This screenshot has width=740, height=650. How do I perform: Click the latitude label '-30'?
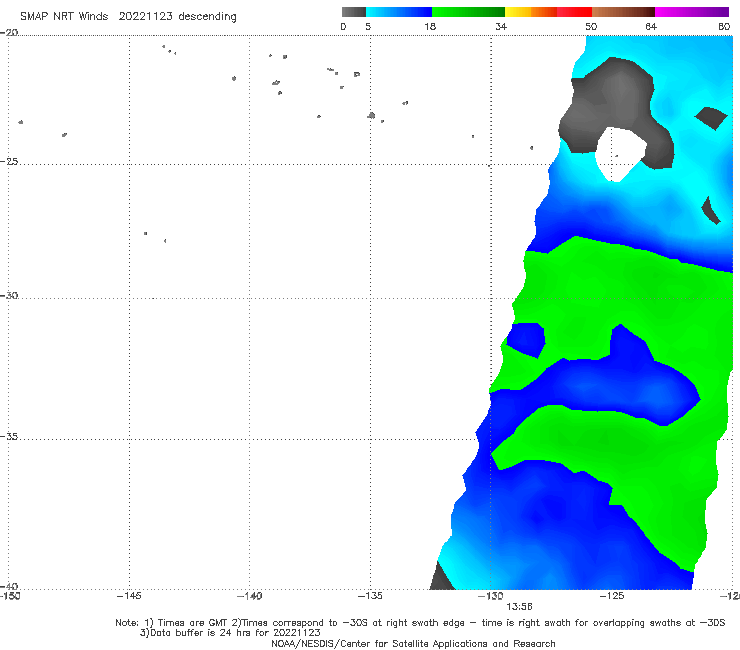pos(9,295)
